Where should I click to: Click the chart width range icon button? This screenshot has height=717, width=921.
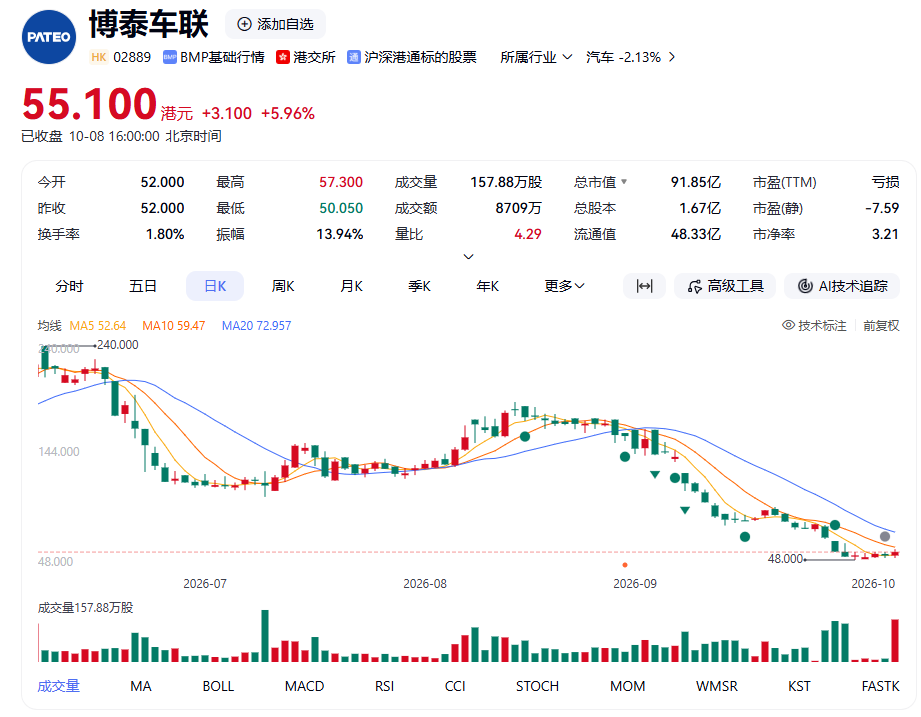(644, 286)
